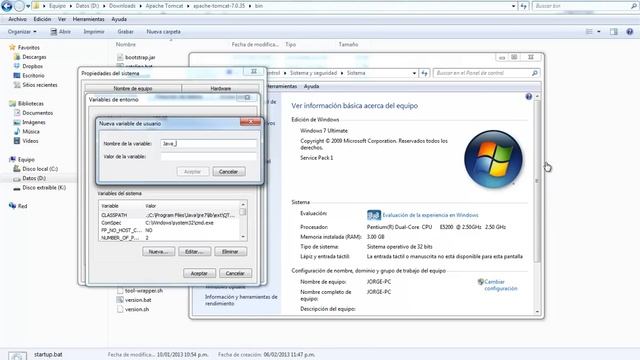Select the version.bat file

(138, 300)
